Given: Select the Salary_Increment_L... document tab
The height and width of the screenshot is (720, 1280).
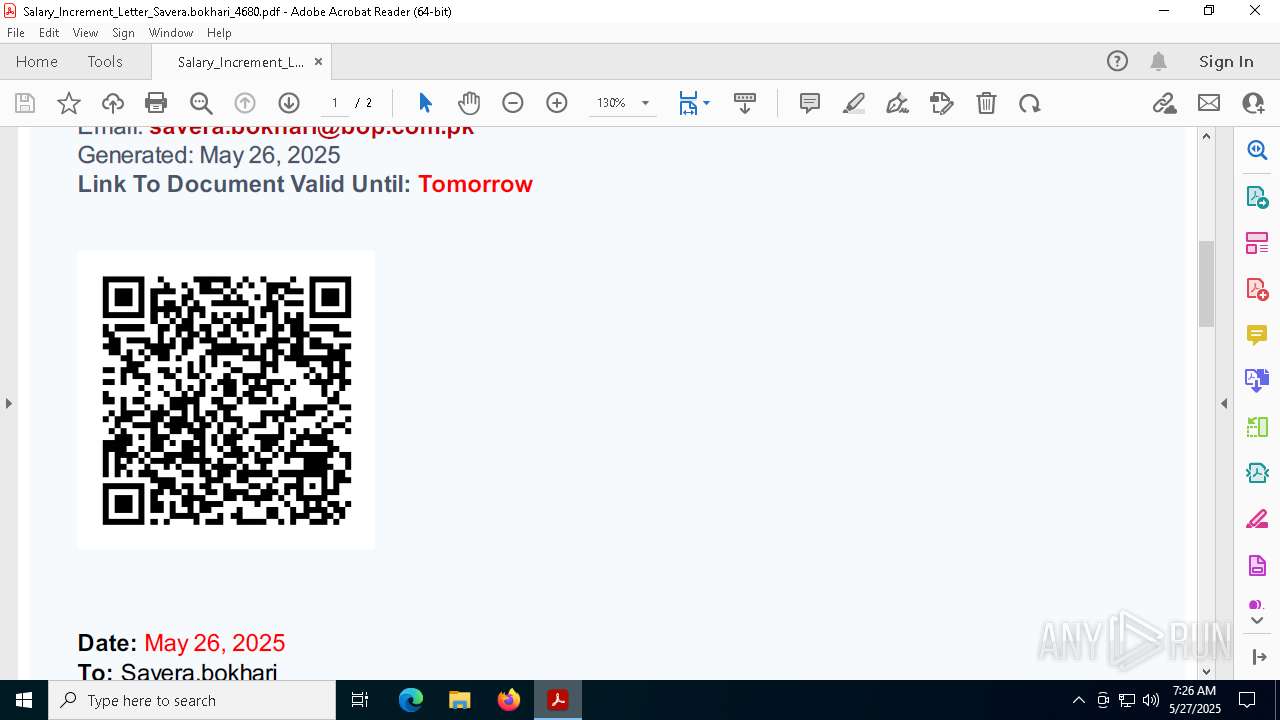Looking at the screenshot, I should [x=240, y=62].
